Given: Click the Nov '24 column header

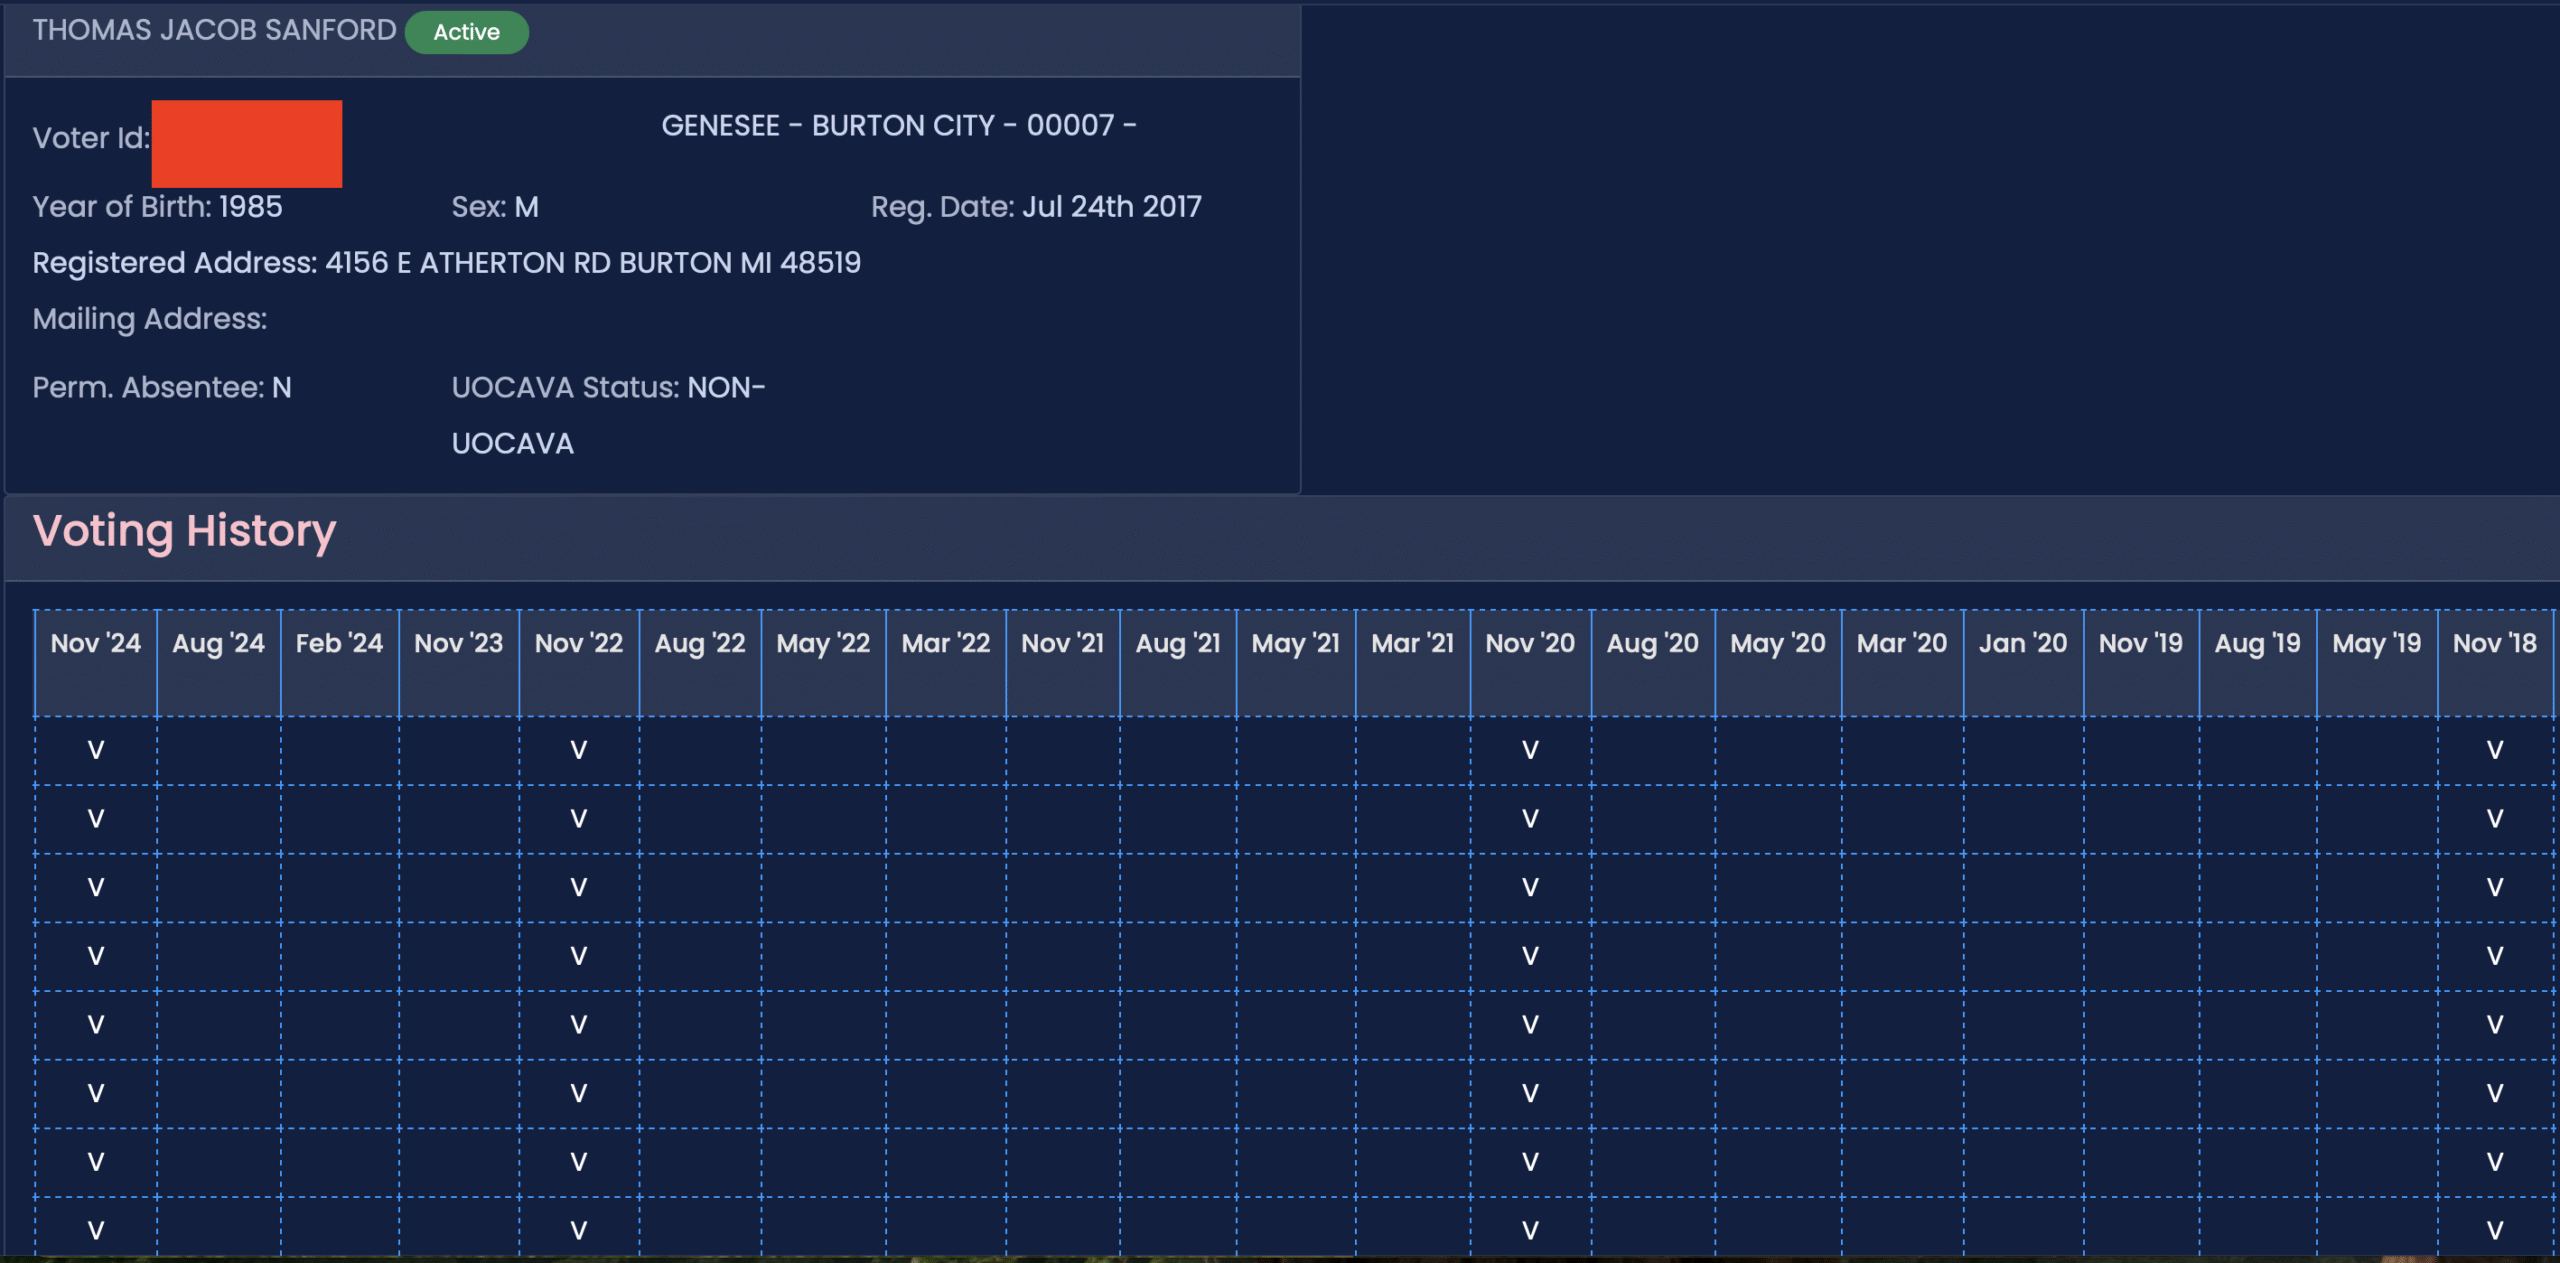Looking at the screenshot, I should click(x=95, y=663).
